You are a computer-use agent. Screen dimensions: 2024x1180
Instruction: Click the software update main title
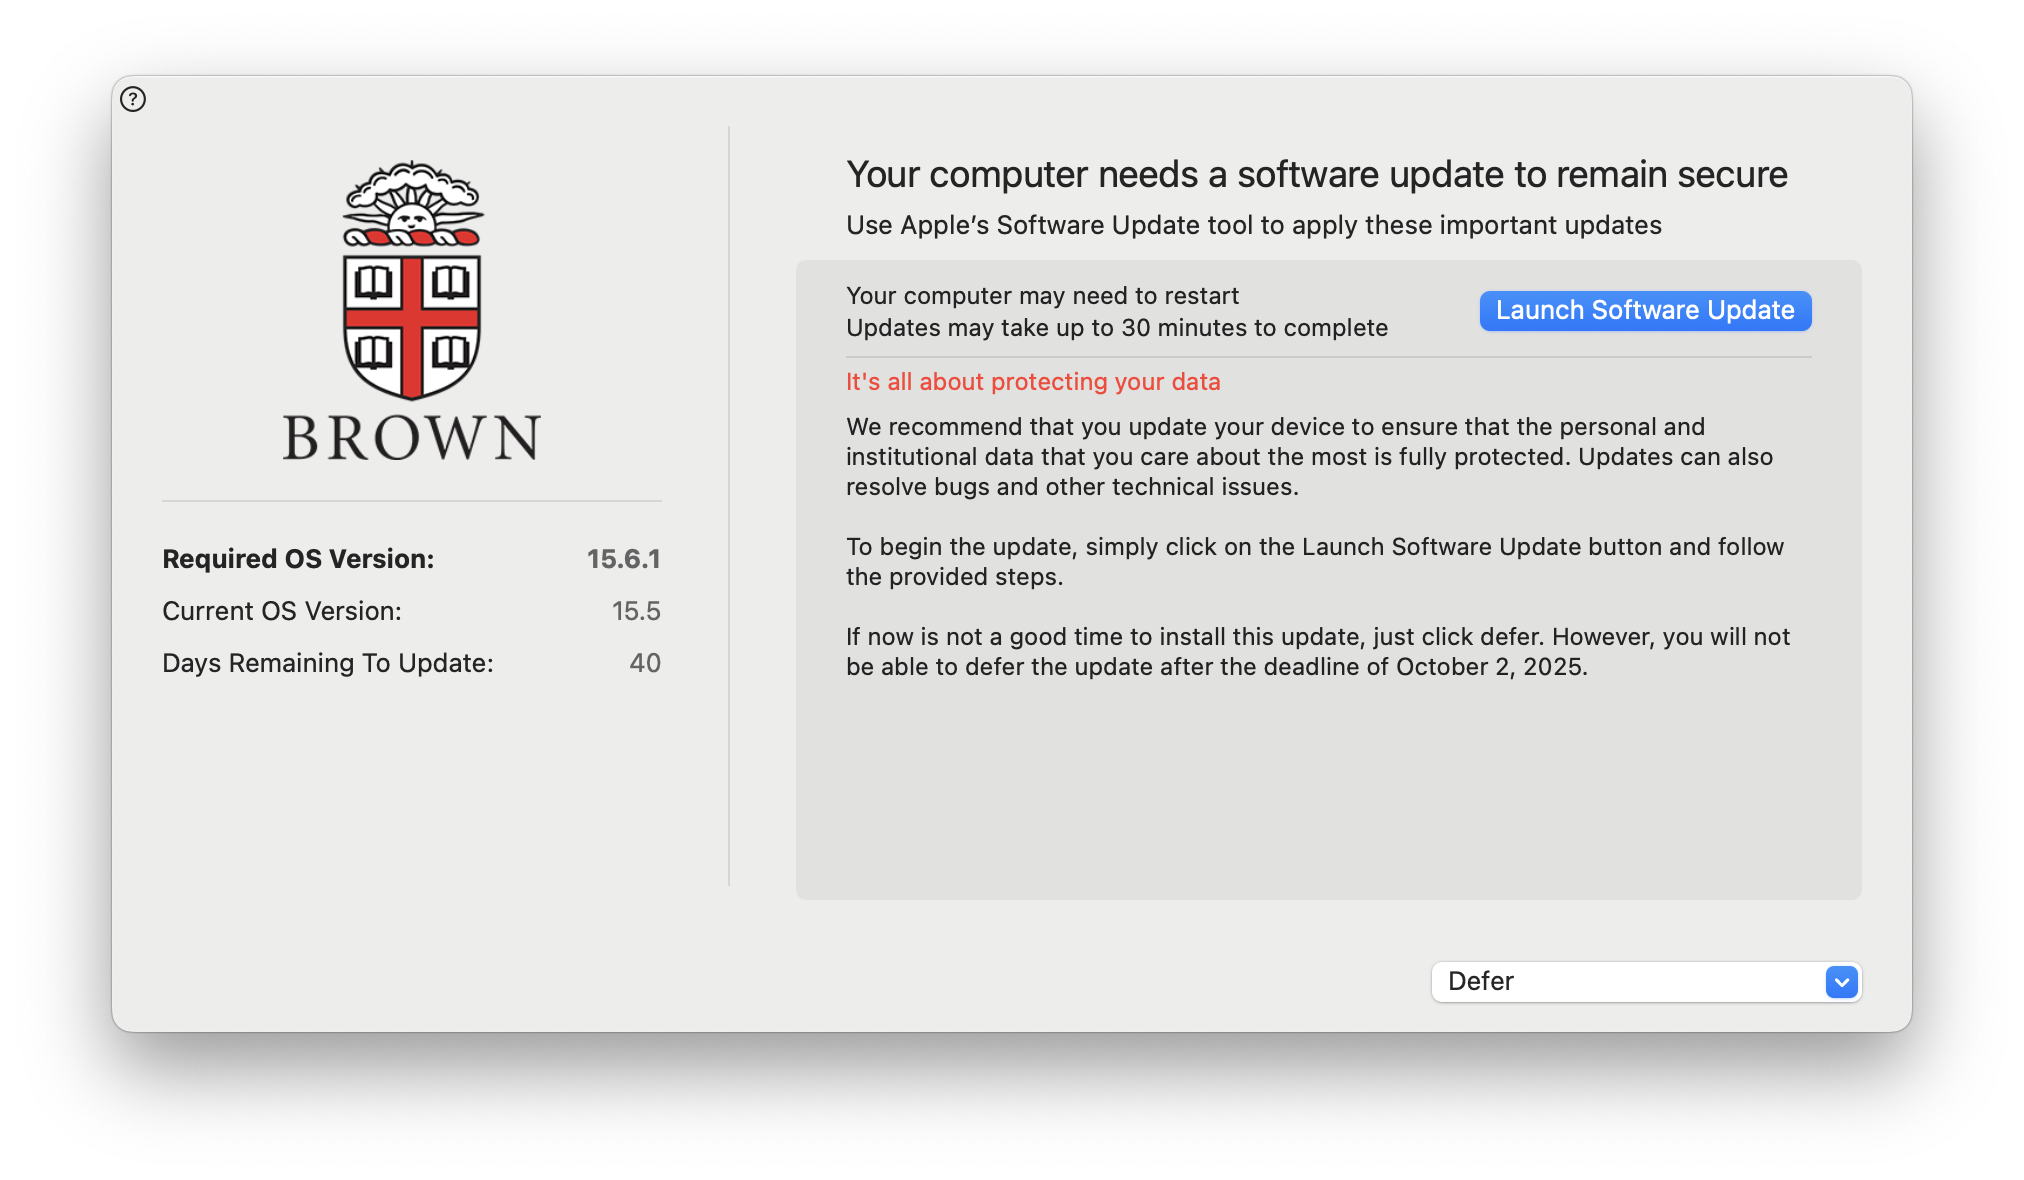(1316, 175)
